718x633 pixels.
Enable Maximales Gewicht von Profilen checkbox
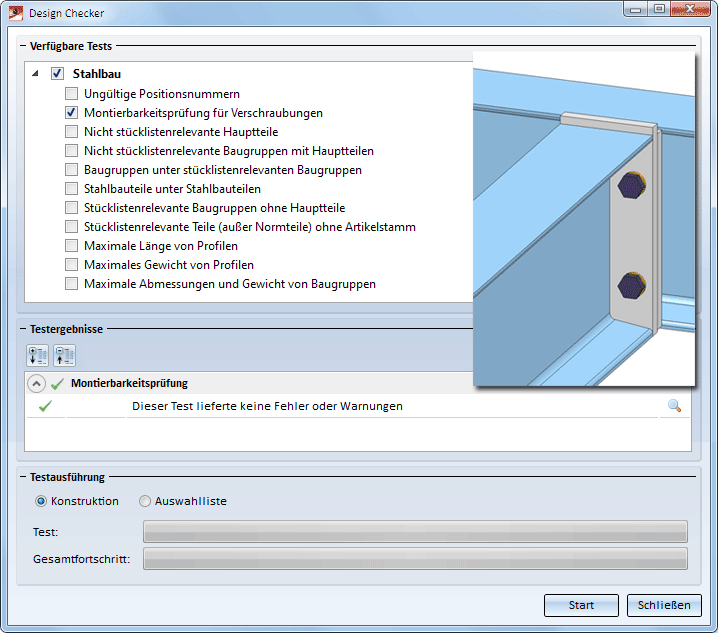71,265
